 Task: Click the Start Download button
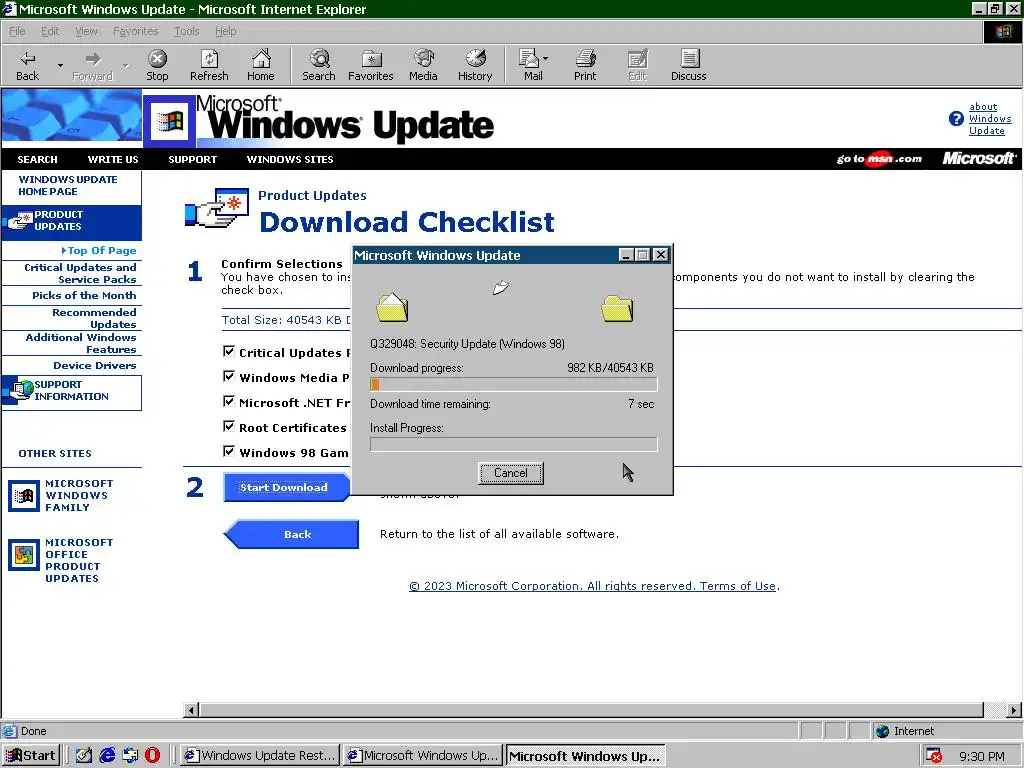(x=285, y=487)
